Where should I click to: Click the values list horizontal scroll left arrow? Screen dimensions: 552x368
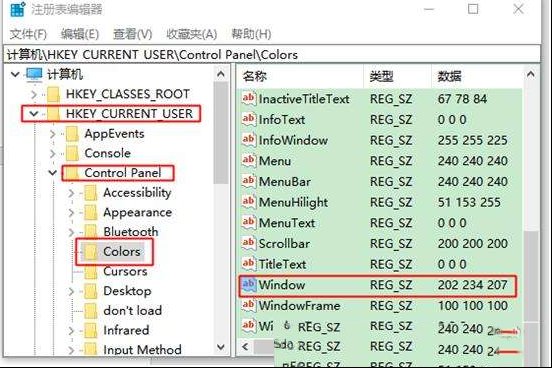click(246, 347)
